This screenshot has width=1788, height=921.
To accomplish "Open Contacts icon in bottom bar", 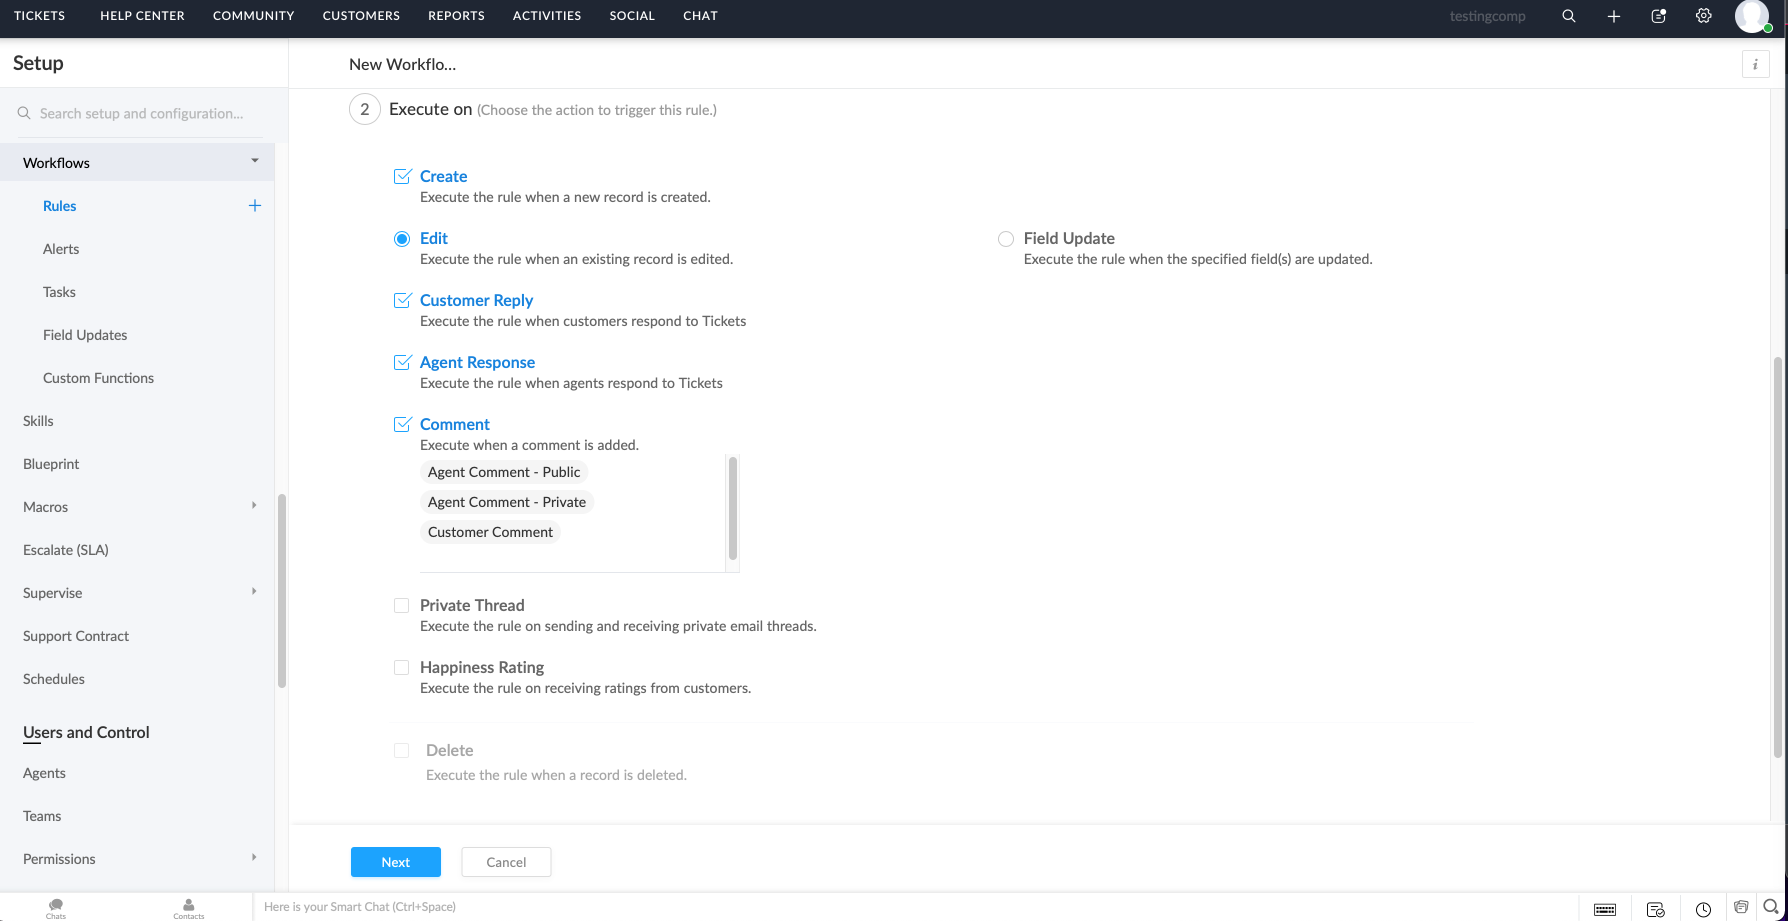I will pos(188,908).
